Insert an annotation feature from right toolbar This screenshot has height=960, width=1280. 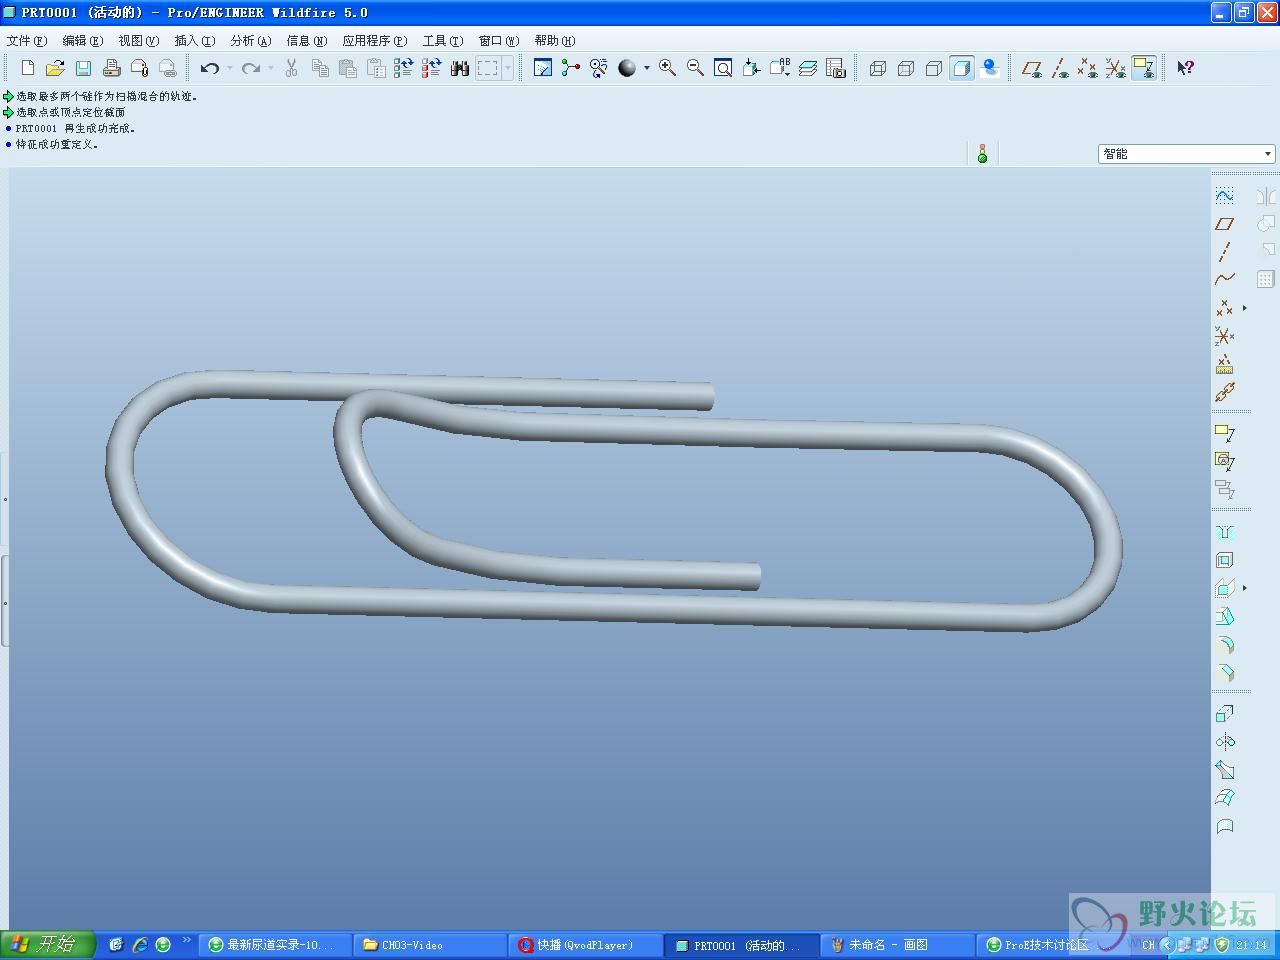[1225, 433]
